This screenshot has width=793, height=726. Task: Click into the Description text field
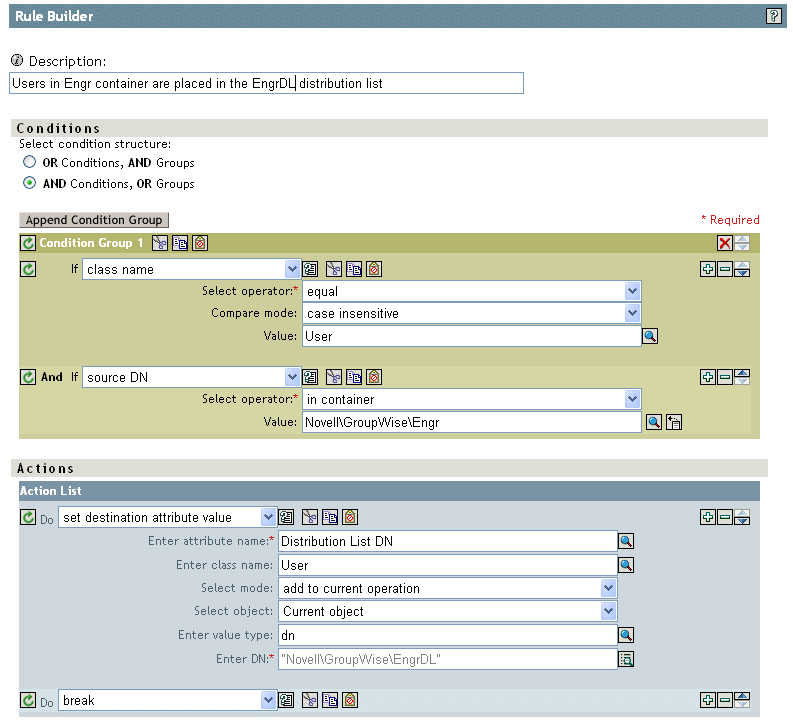[266, 84]
